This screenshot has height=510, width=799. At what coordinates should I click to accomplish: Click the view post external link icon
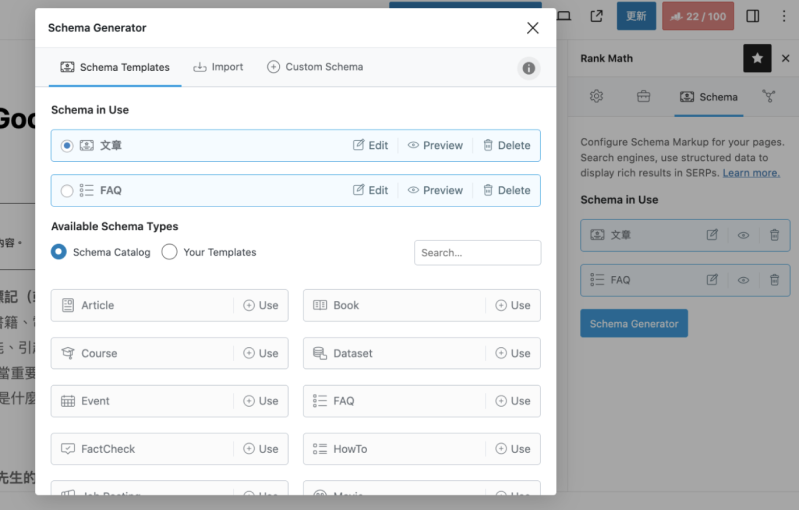click(596, 16)
